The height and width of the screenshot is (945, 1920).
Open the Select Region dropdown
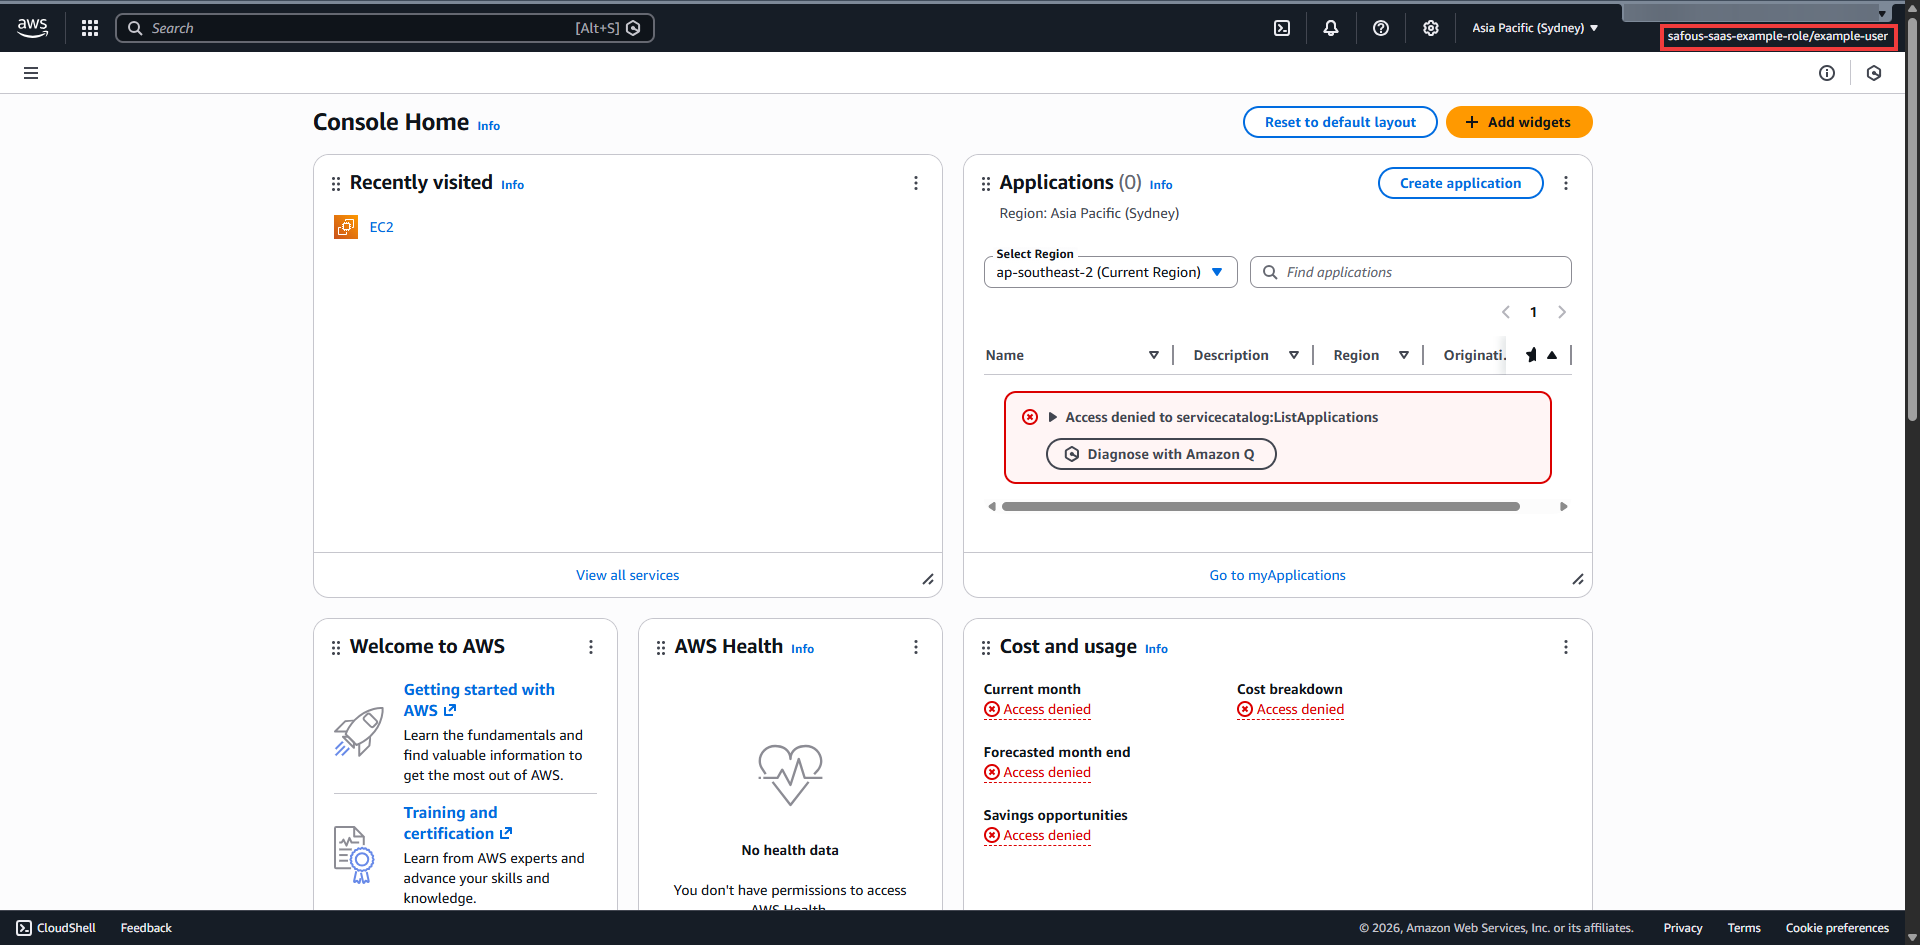[x=1110, y=272]
